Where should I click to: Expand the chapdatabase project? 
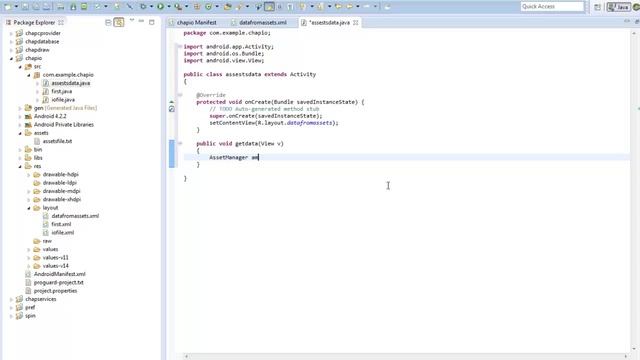tap(11, 42)
